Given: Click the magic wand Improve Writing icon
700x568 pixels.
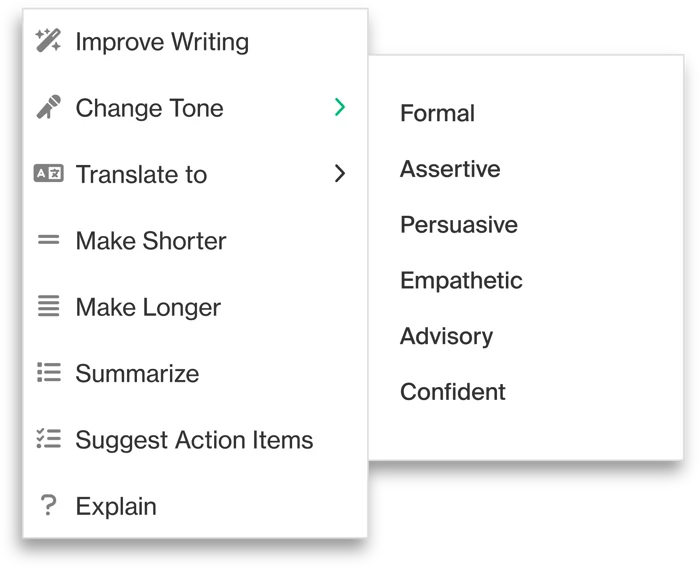Looking at the screenshot, I should [x=48, y=41].
